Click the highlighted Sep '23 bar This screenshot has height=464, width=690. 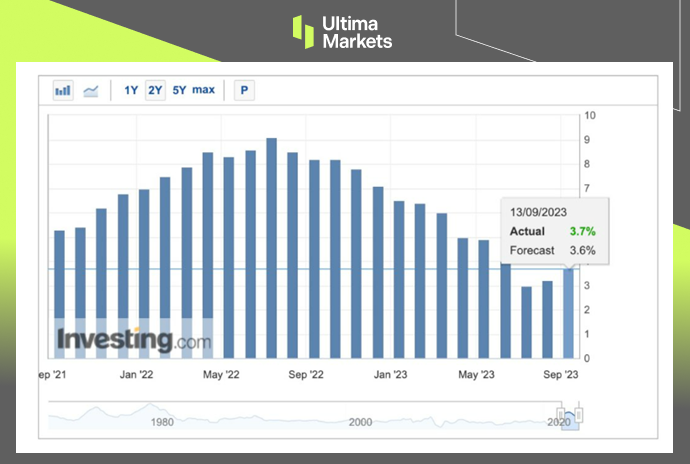(x=570, y=312)
